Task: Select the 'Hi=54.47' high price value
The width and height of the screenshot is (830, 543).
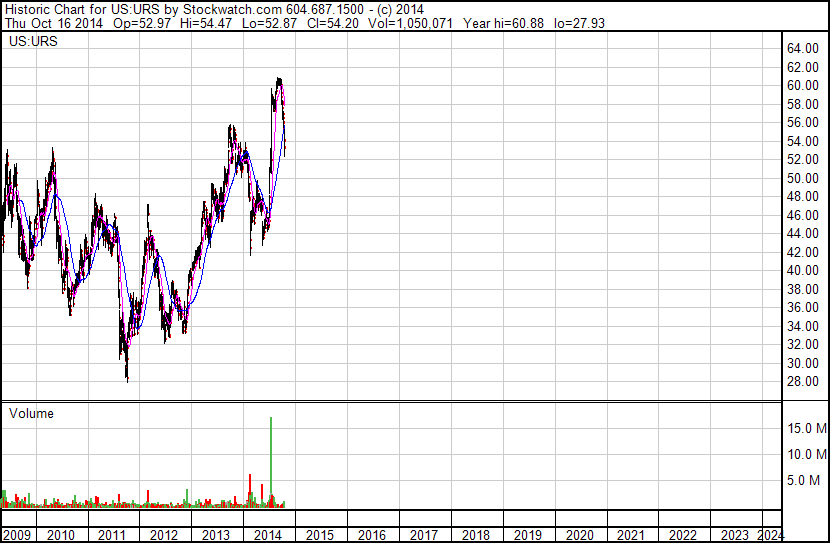Action: (x=206, y=23)
